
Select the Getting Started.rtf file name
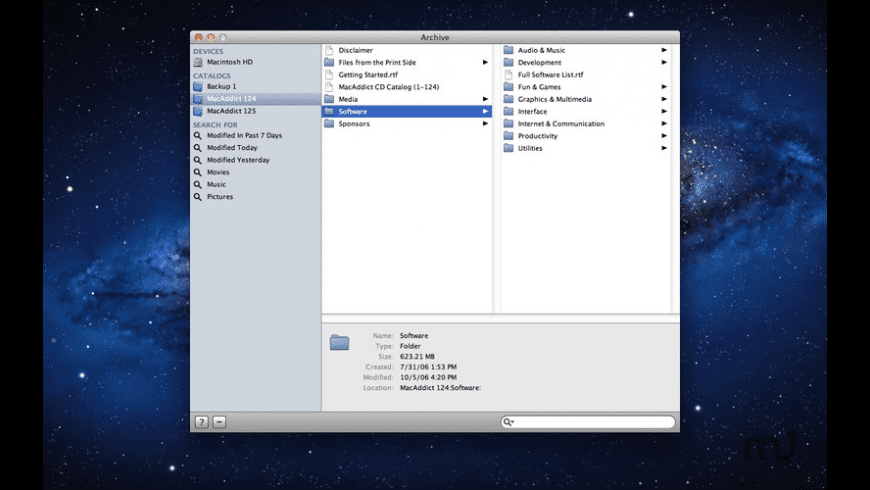[368, 74]
